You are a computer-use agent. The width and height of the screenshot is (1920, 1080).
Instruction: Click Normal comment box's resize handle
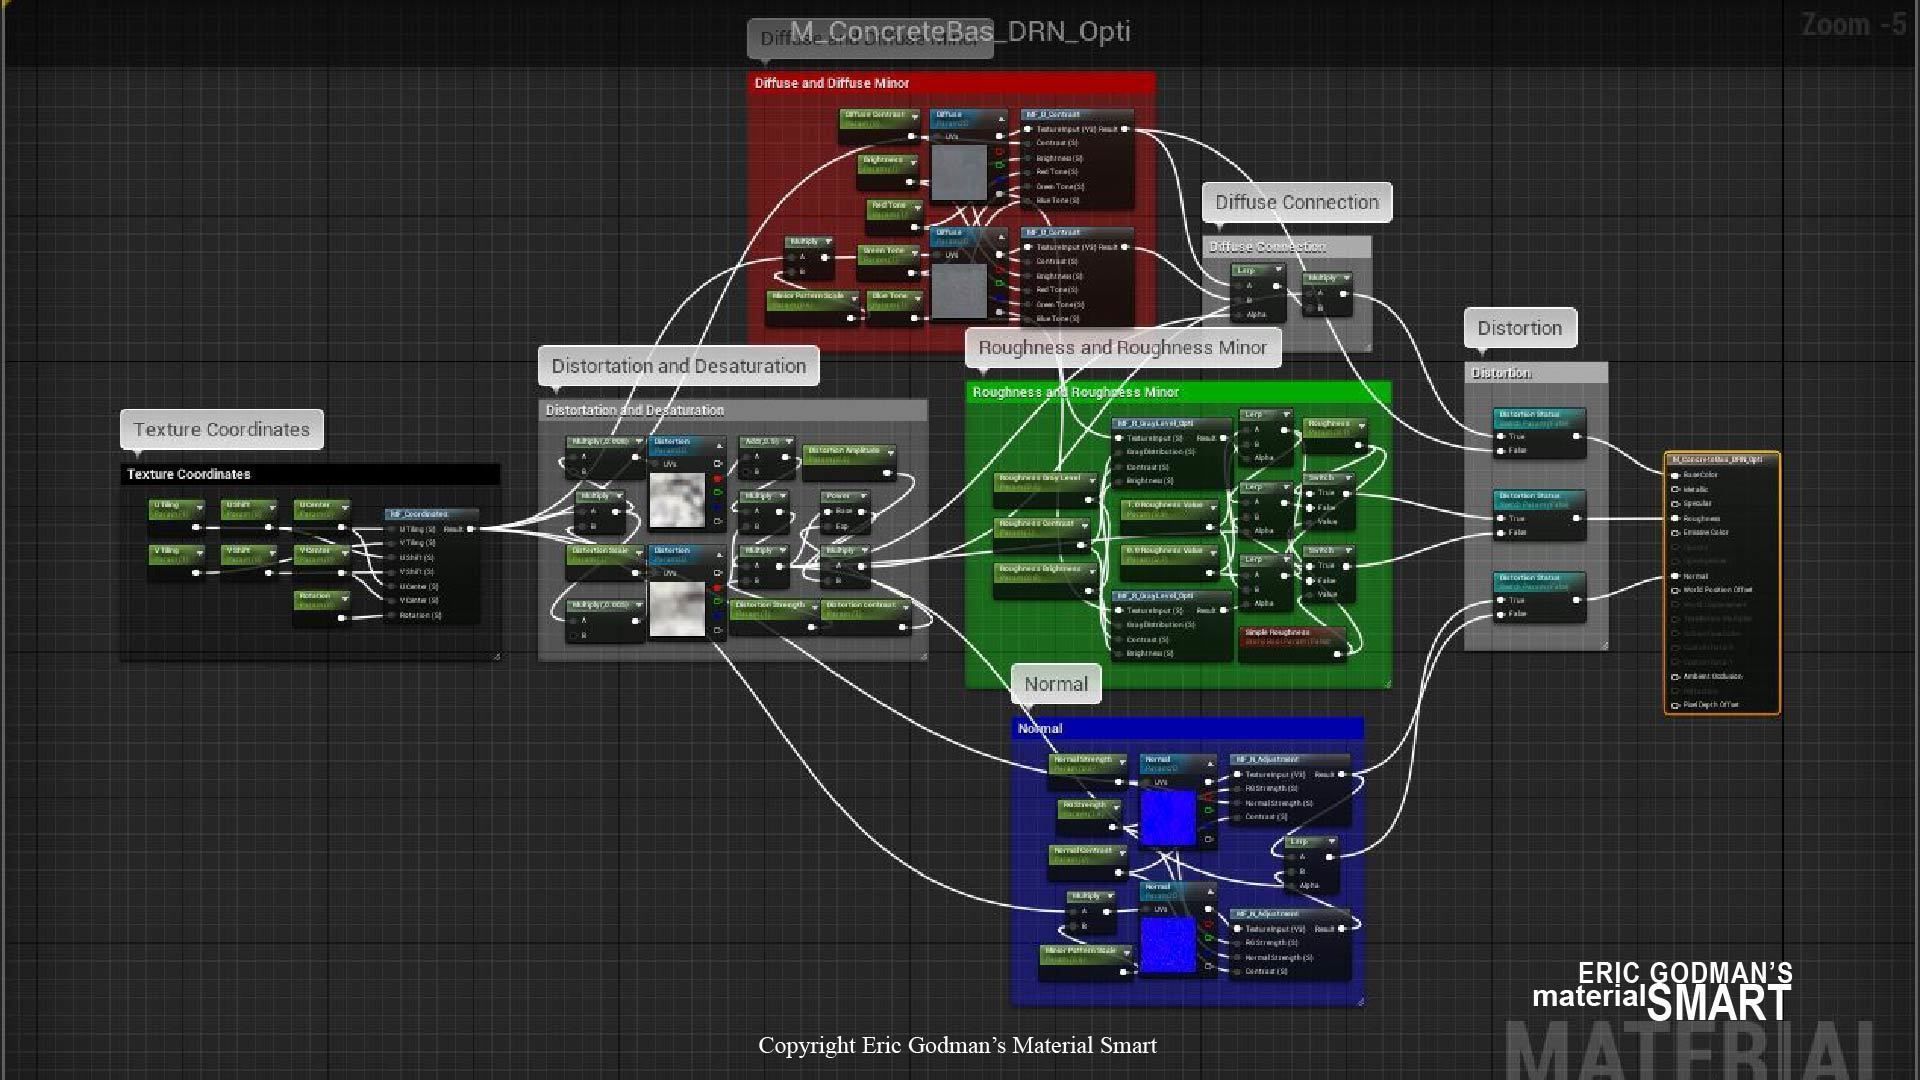pyautogui.click(x=1360, y=1000)
